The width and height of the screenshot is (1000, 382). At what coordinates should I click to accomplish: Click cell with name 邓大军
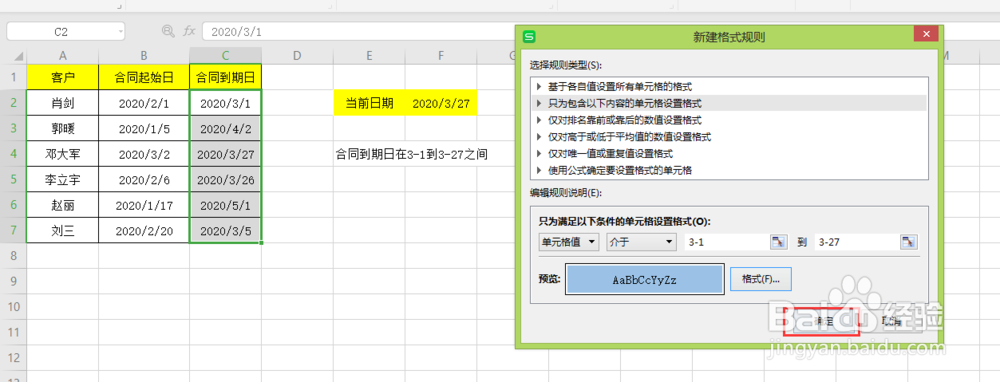tap(62, 154)
